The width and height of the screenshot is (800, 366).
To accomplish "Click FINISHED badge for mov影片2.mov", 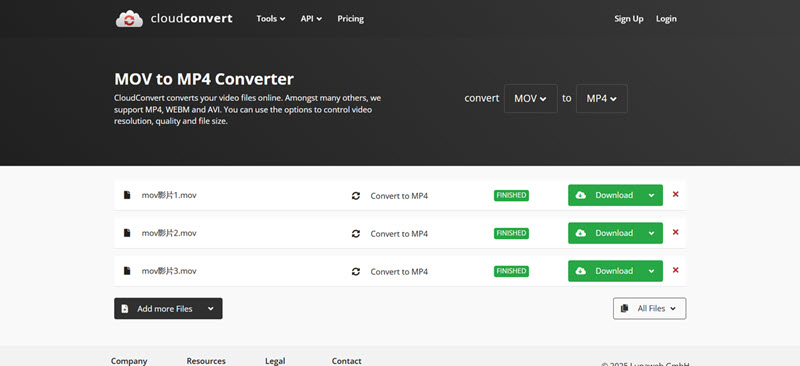I will coord(511,233).
